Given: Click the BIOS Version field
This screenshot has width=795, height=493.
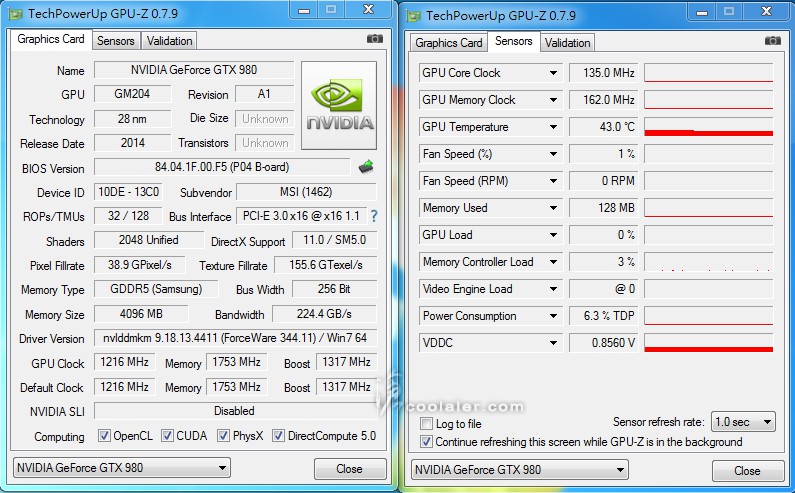Looking at the screenshot, I should [x=222, y=167].
